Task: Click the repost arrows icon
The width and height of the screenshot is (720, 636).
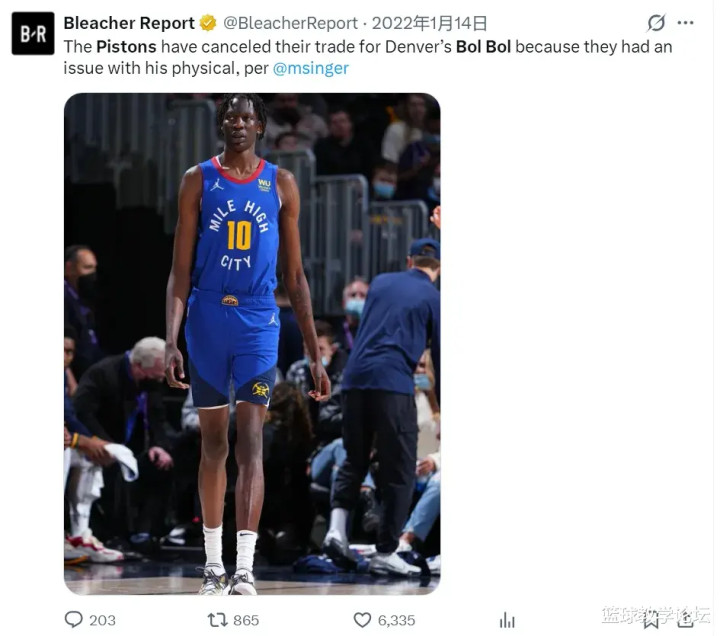Action: (218, 620)
